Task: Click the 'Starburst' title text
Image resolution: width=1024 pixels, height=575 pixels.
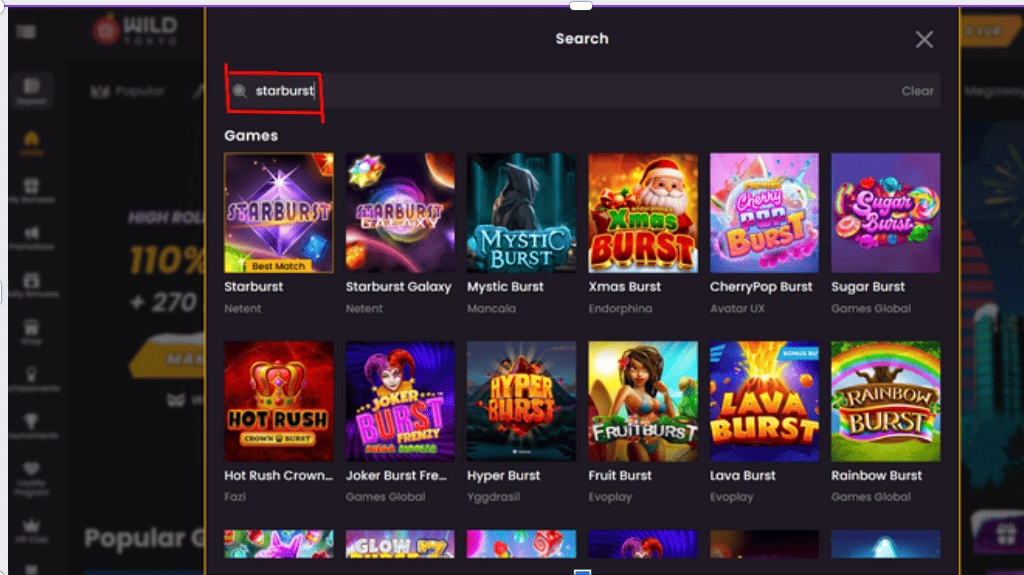Action: (x=253, y=287)
